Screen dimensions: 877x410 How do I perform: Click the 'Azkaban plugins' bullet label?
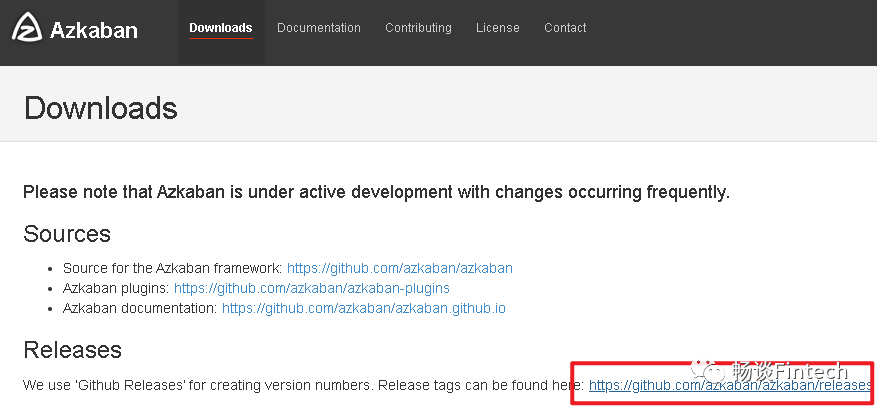click(115, 288)
